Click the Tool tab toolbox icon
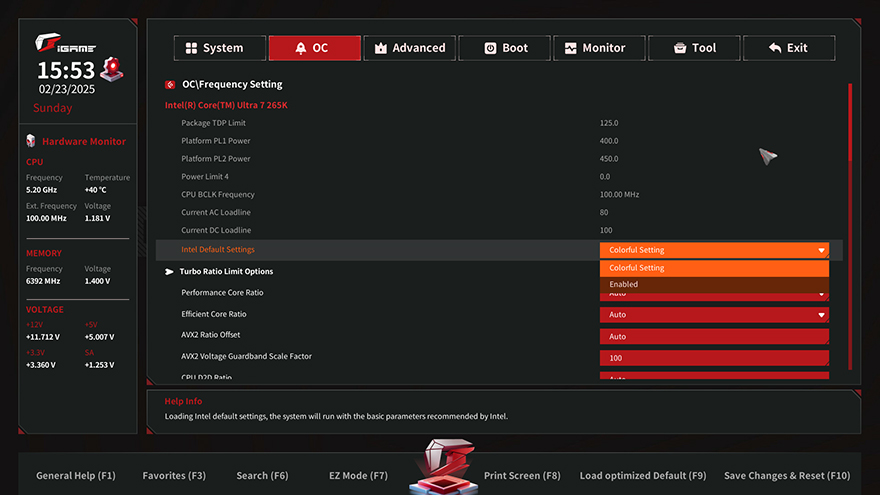The height and width of the screenshot is (495, 880). (x=680, y=48)
